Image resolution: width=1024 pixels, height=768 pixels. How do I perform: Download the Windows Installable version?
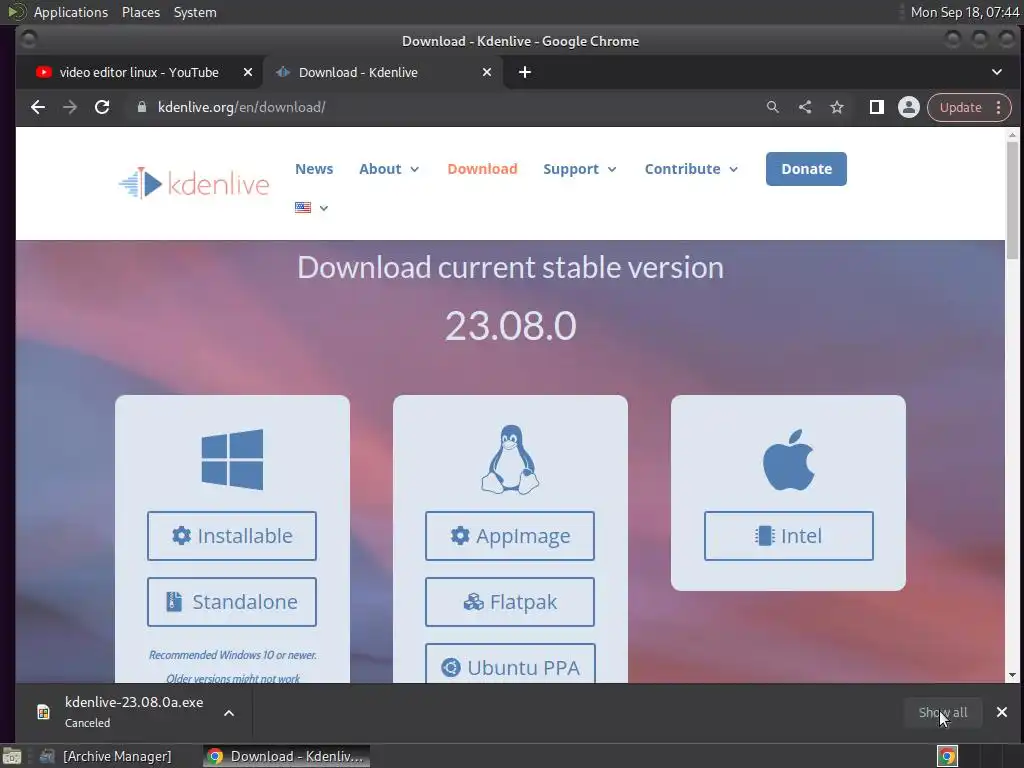click(x=232, y=536)
